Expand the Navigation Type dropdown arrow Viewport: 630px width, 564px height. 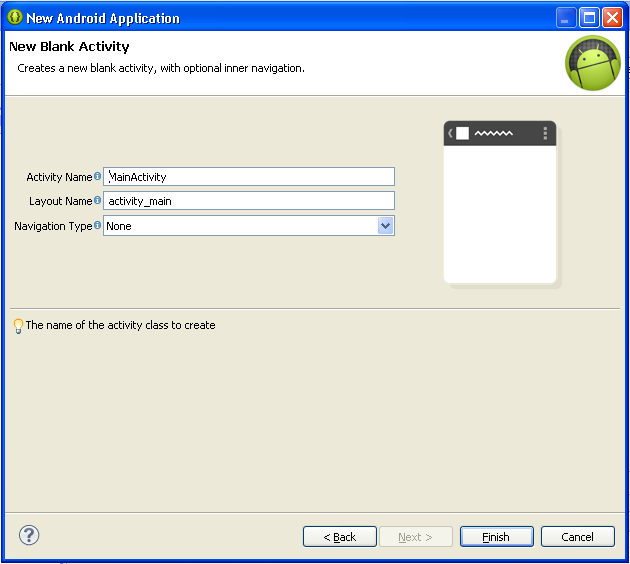tap(385, 226)
